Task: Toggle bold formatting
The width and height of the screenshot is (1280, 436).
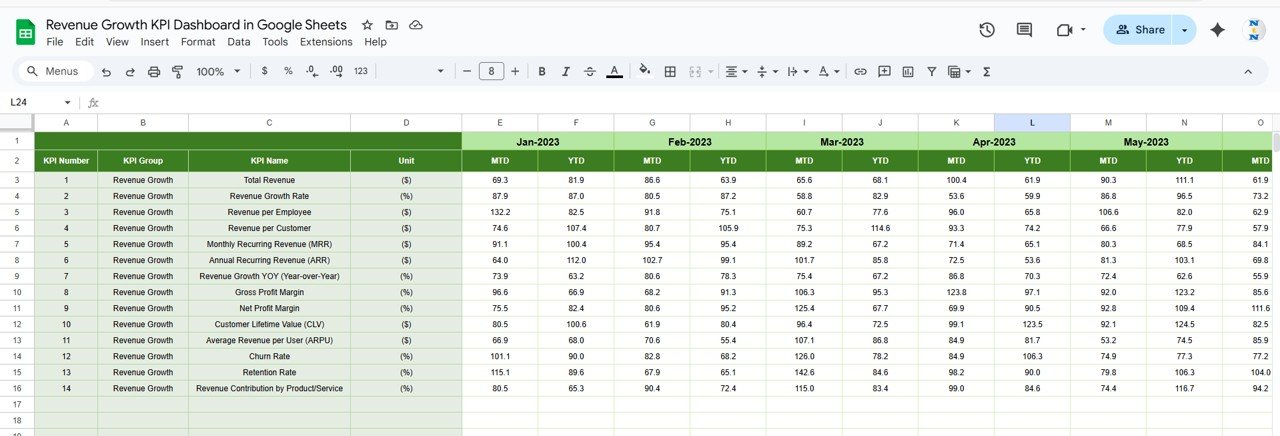Action: [x=542, y=72]
